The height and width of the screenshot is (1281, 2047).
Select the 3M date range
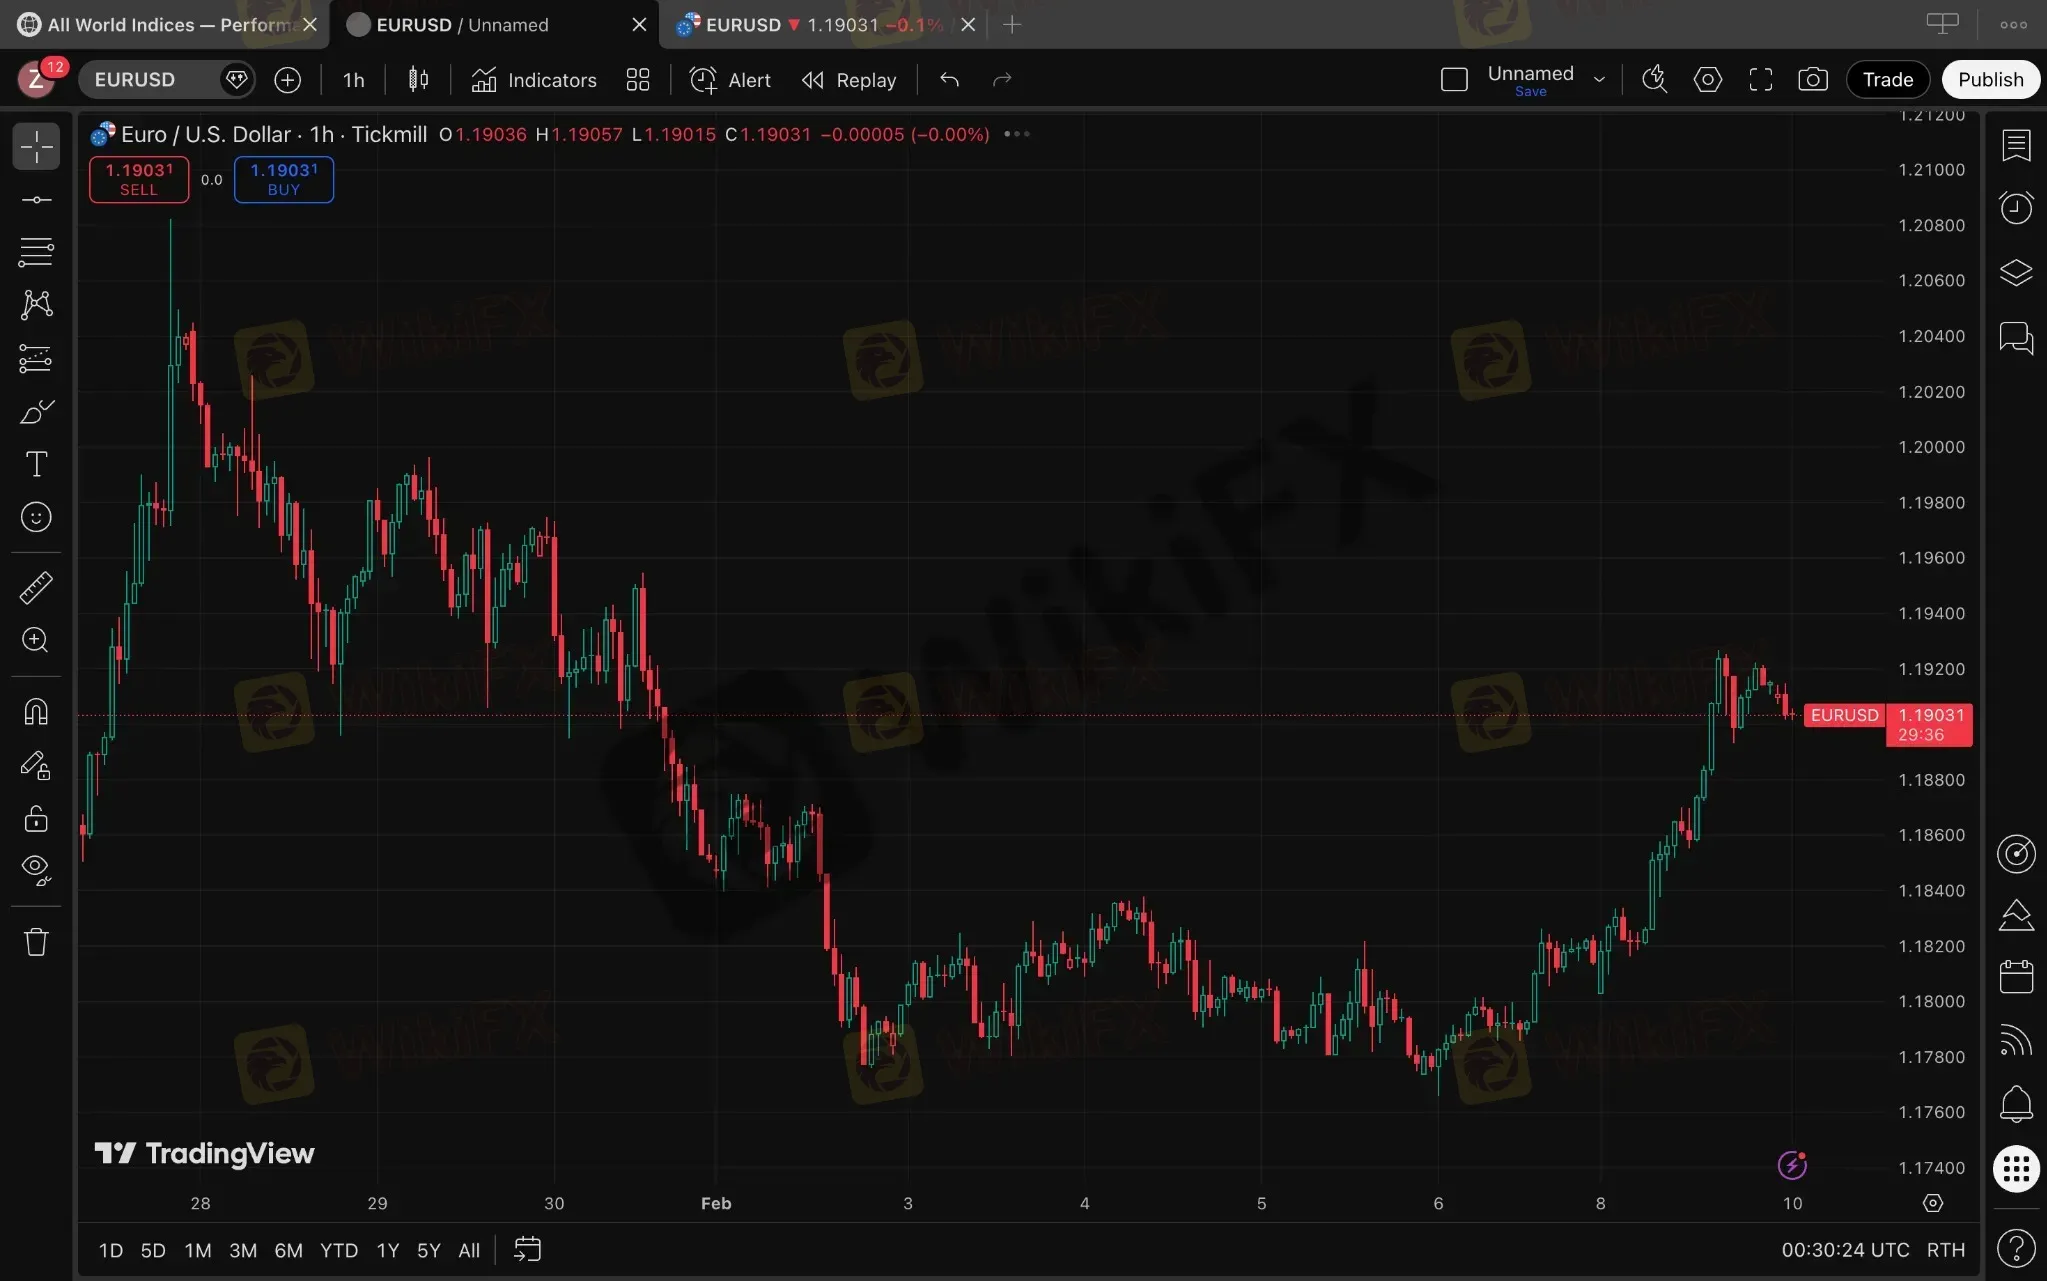click(242, 1250)
